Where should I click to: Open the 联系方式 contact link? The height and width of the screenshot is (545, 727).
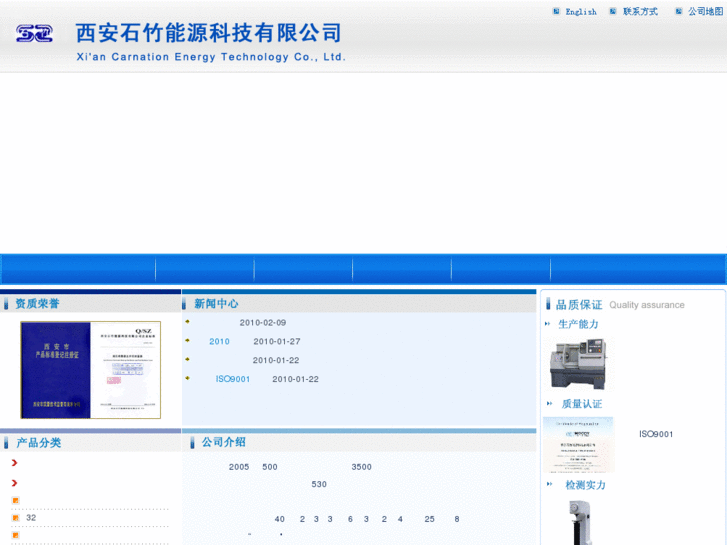(640, 12)
